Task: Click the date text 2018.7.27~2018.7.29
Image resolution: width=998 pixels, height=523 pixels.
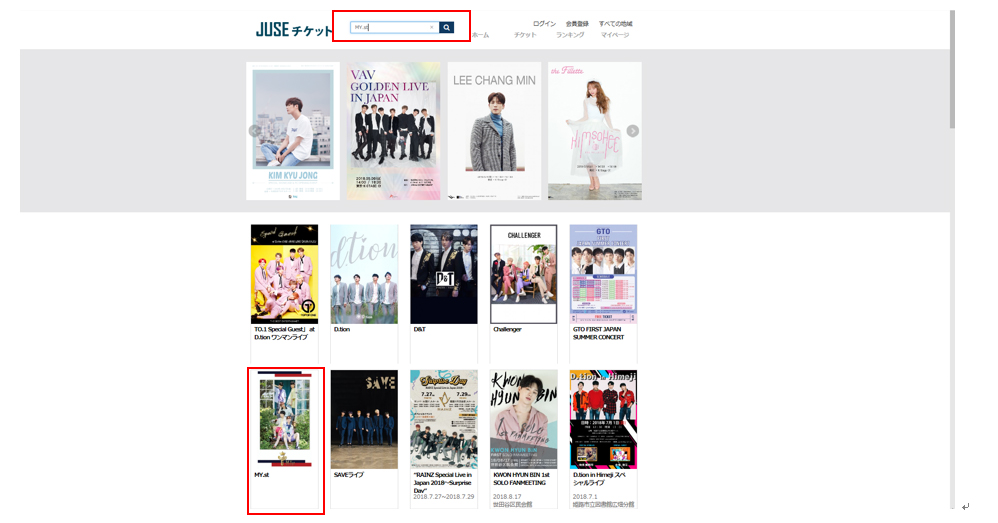Action: click(444, 496)
